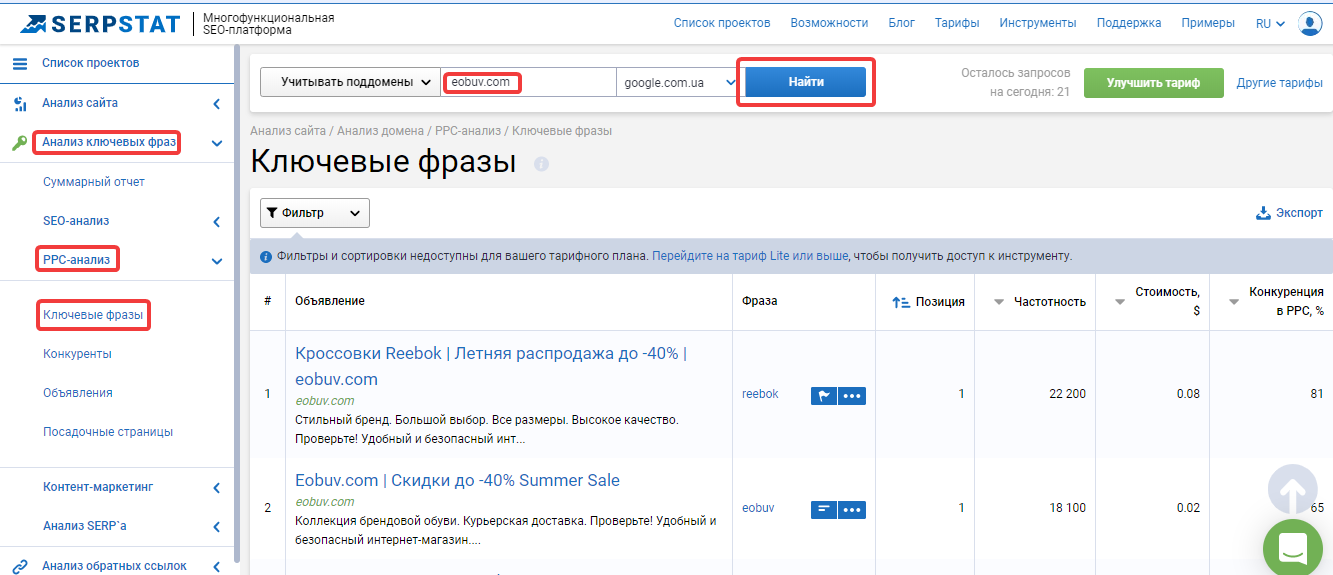Screen dimensions: 1333x575
Task: Select Посадочные страницы in the sidebar
Action: [108, 432]
